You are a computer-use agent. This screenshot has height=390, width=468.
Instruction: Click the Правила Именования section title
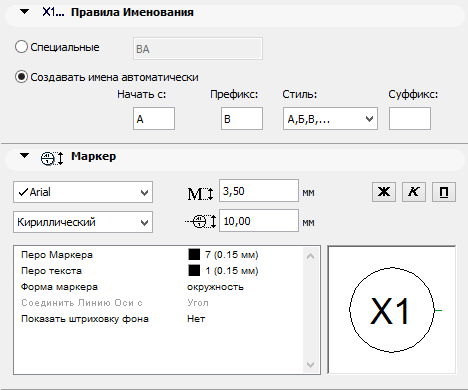[x=132, y=12]
